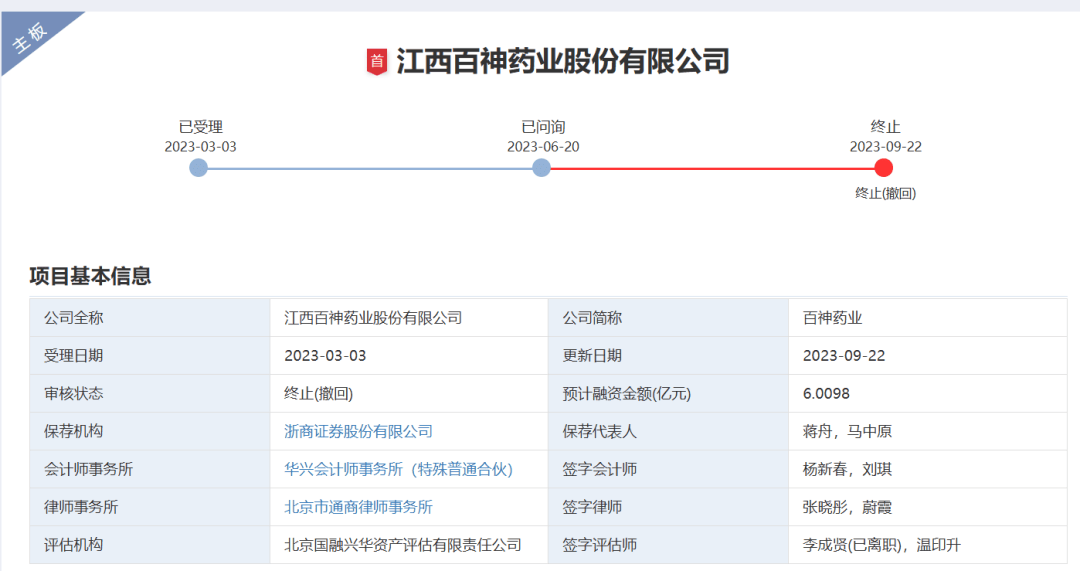Image resolution: width=1080 pixels, height=571 pixels.
Task: Click the 江西百神药业股份有限公司 page title
Action: pos(563,62)
